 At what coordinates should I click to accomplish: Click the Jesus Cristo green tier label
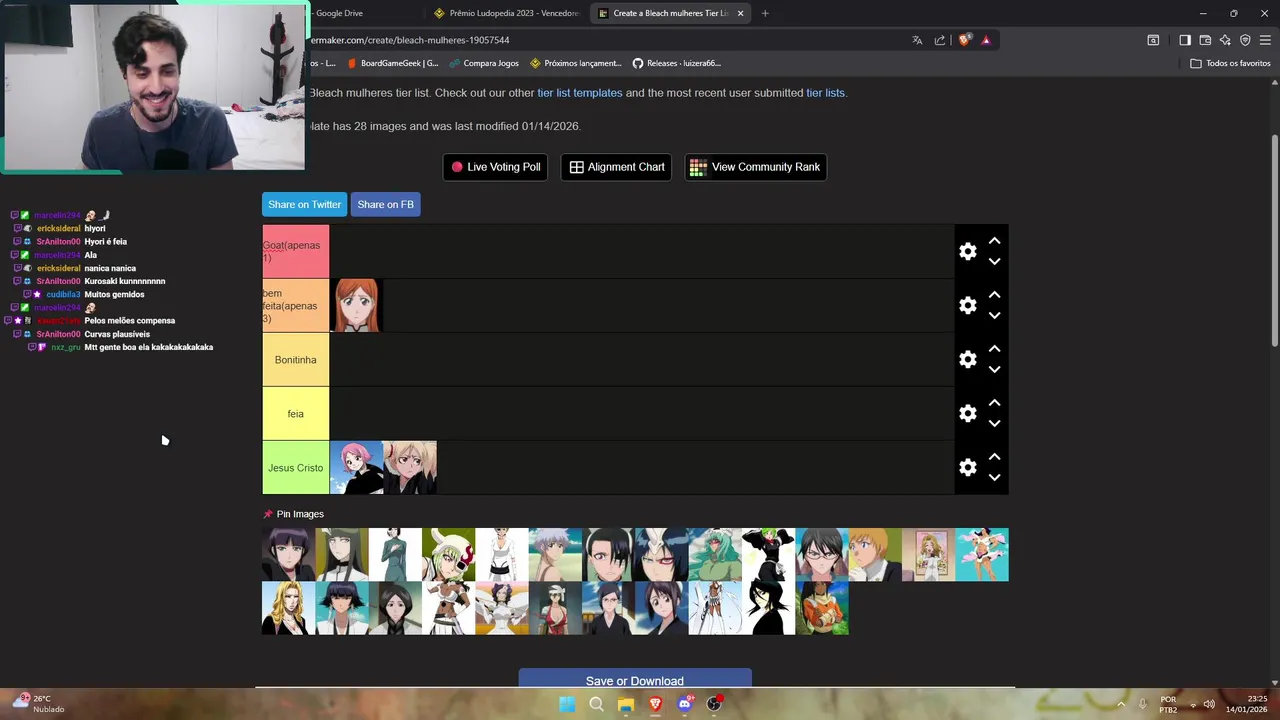296,467
